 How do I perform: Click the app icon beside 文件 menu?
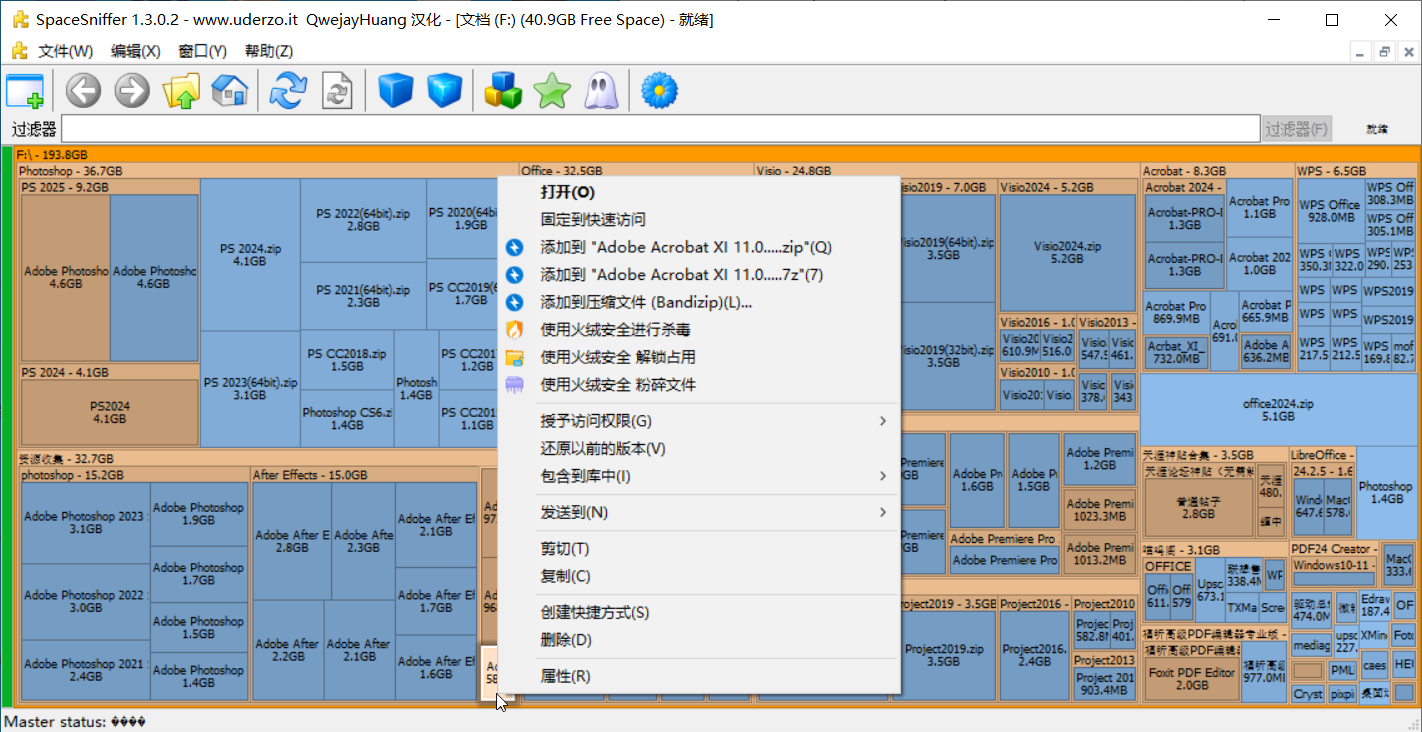(x=19, y=51)
